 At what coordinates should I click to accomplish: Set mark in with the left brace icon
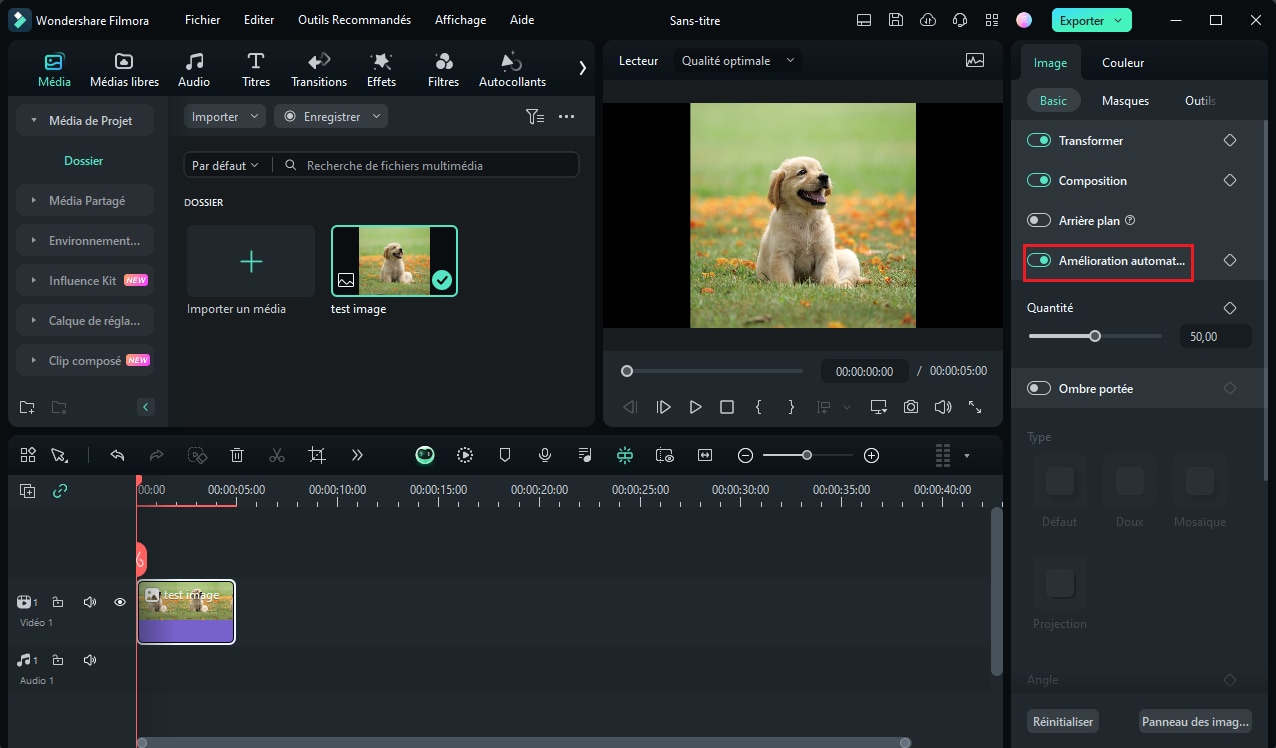(x=759, y=407)
